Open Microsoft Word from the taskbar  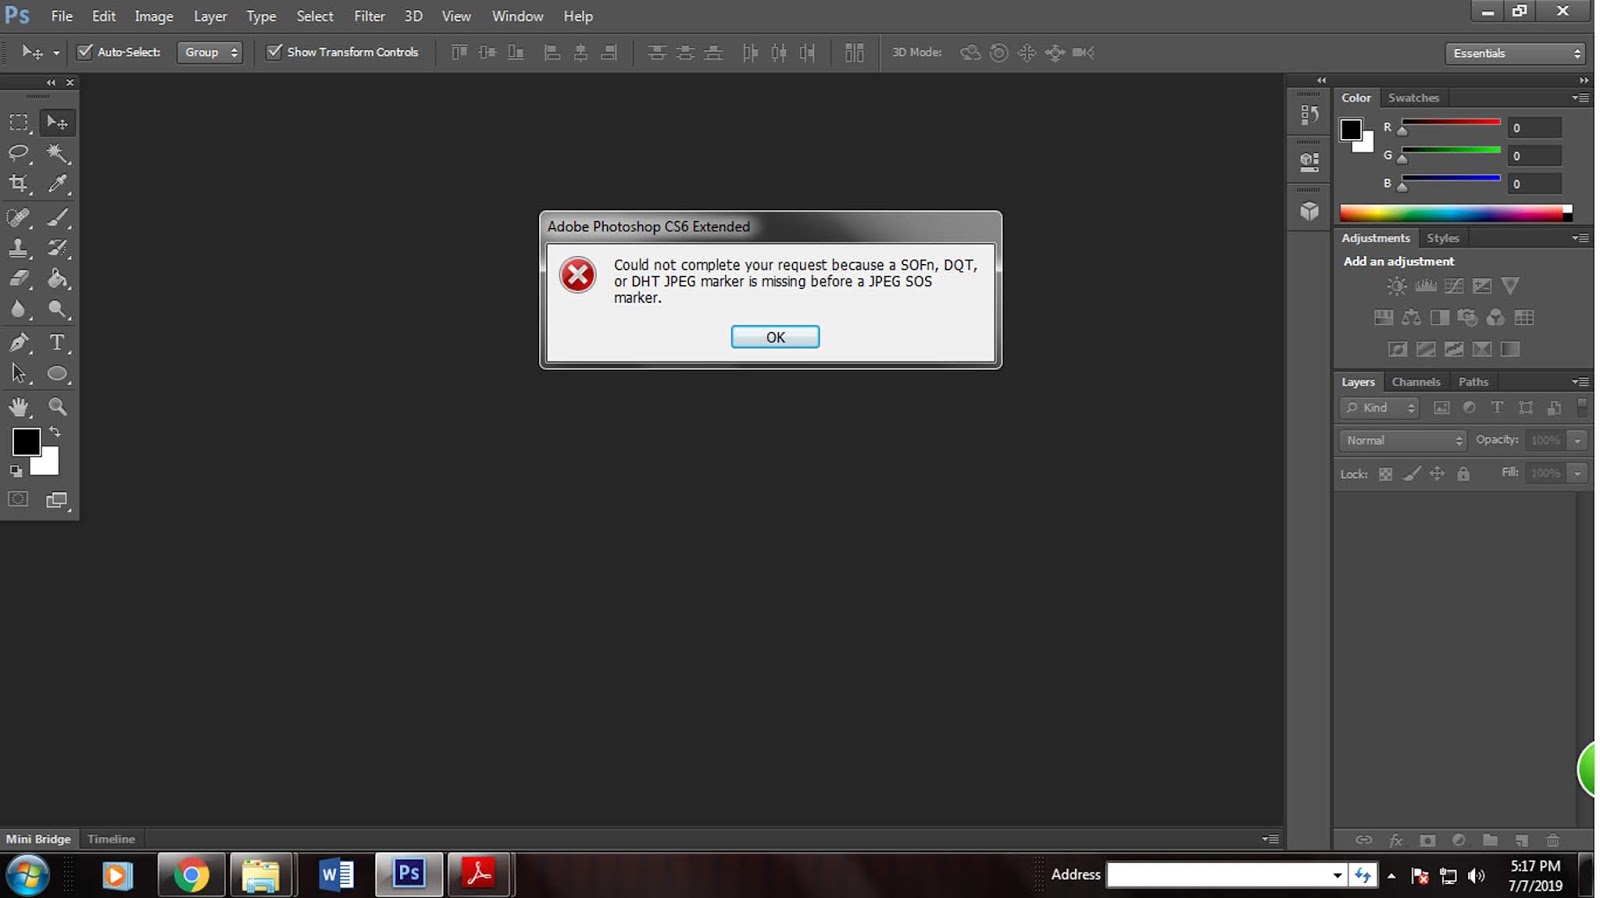click(x=336, y=875)
